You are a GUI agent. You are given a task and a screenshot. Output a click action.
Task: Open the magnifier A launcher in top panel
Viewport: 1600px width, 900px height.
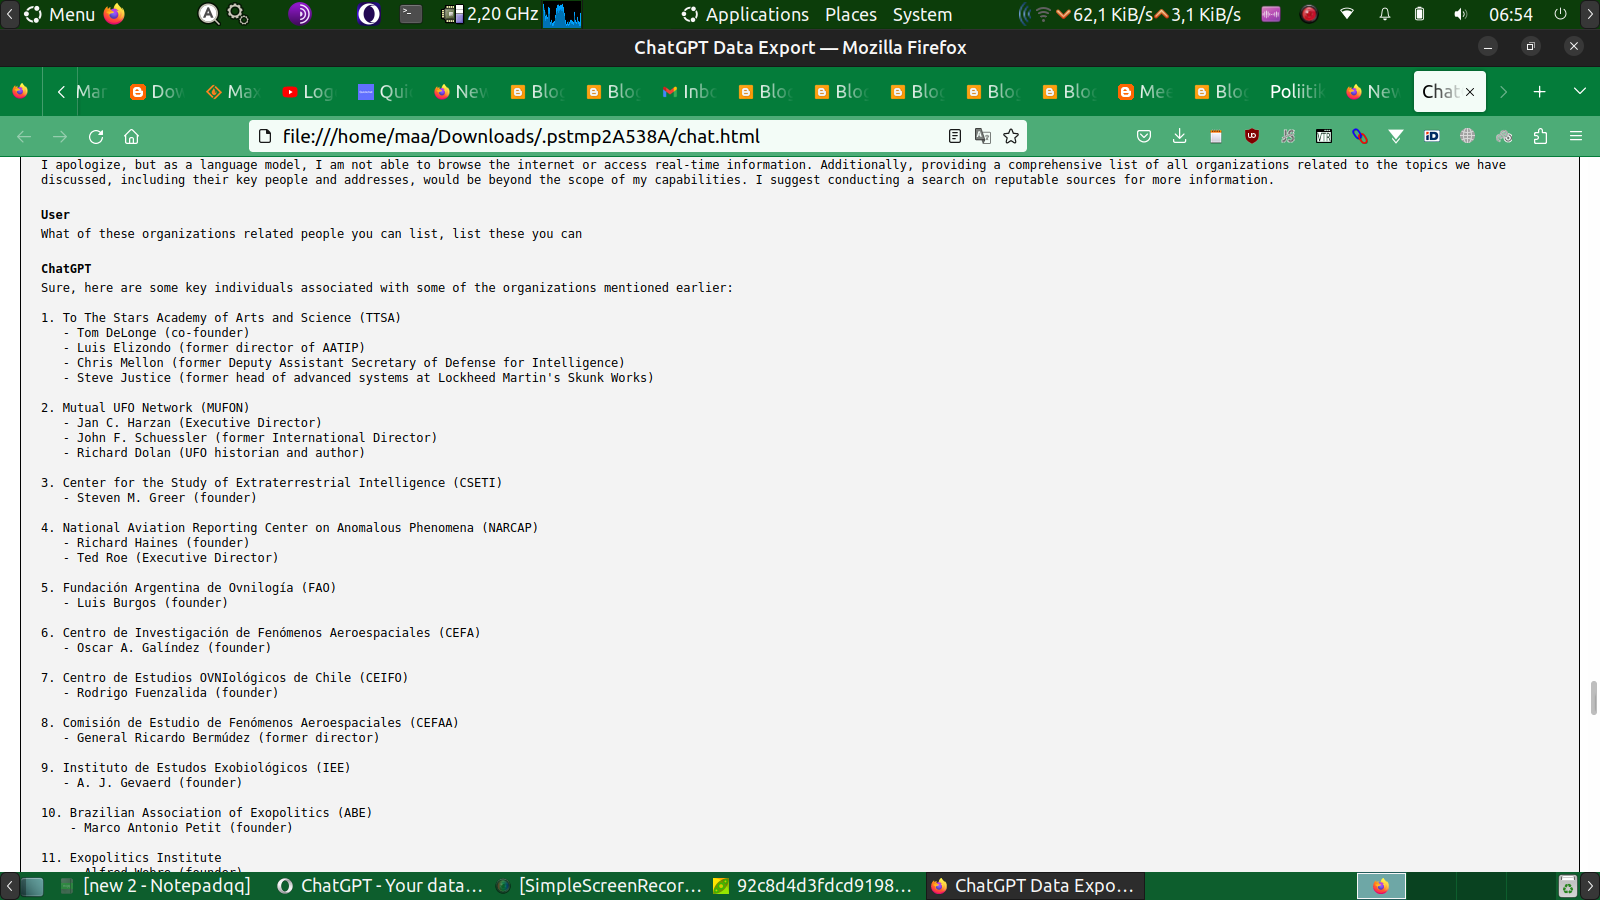click(209, 14)
